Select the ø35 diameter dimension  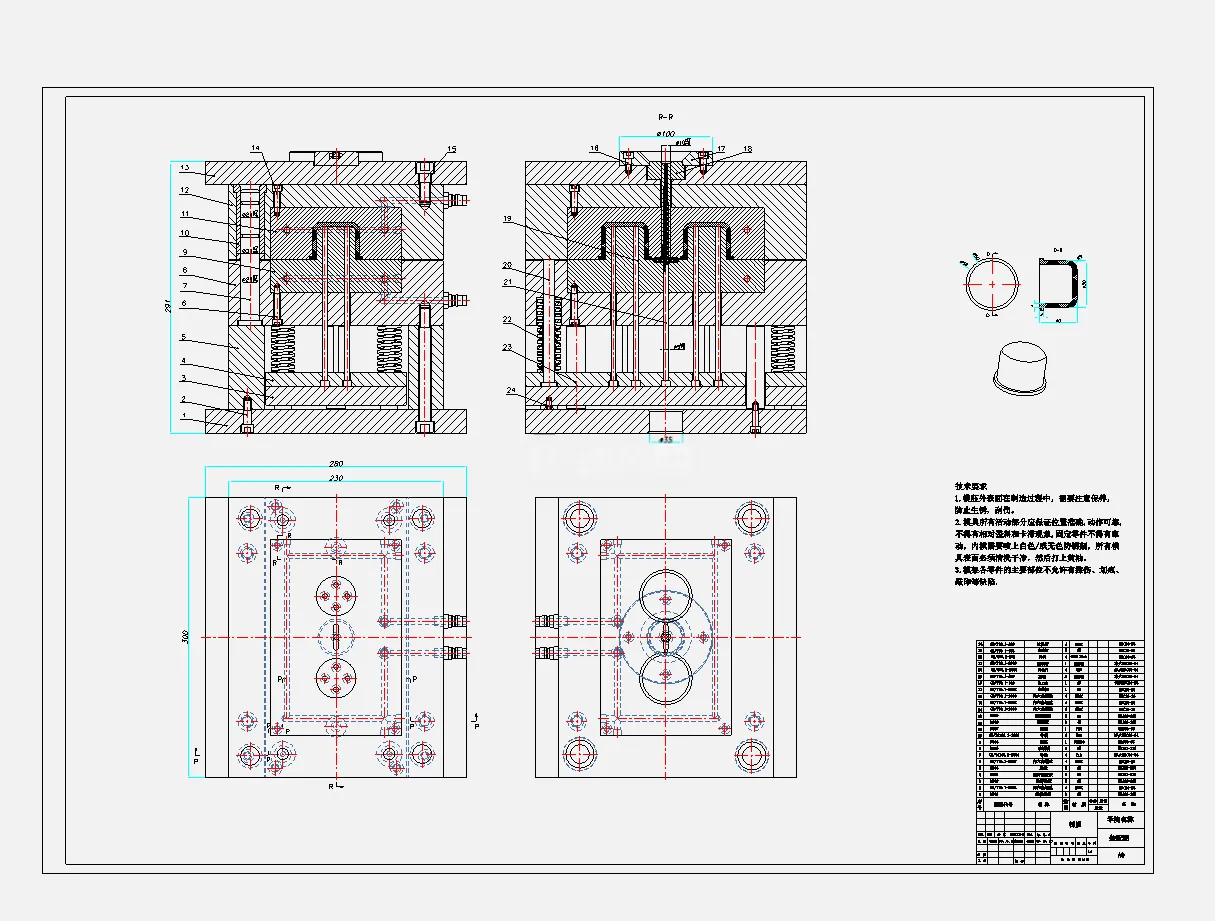click(664, 439)
